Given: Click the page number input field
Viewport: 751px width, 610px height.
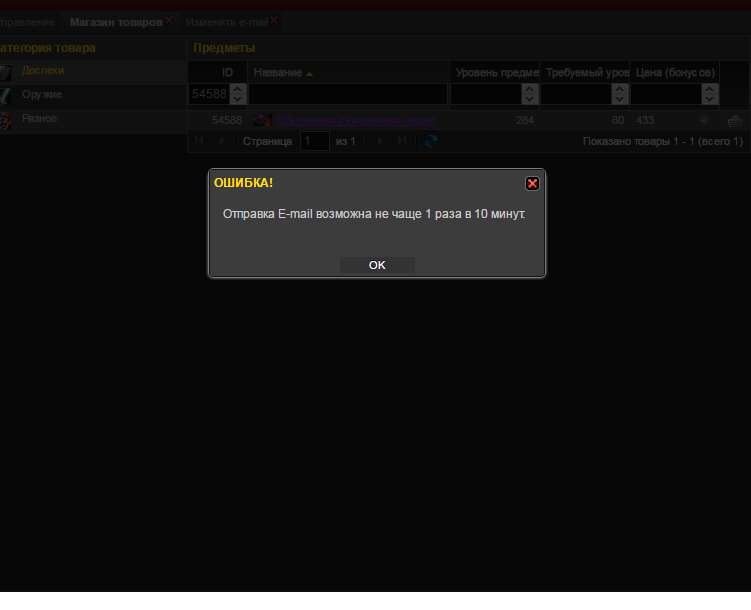Looking at the screenshot, I should pyautogui.click(x=314, y=141).
